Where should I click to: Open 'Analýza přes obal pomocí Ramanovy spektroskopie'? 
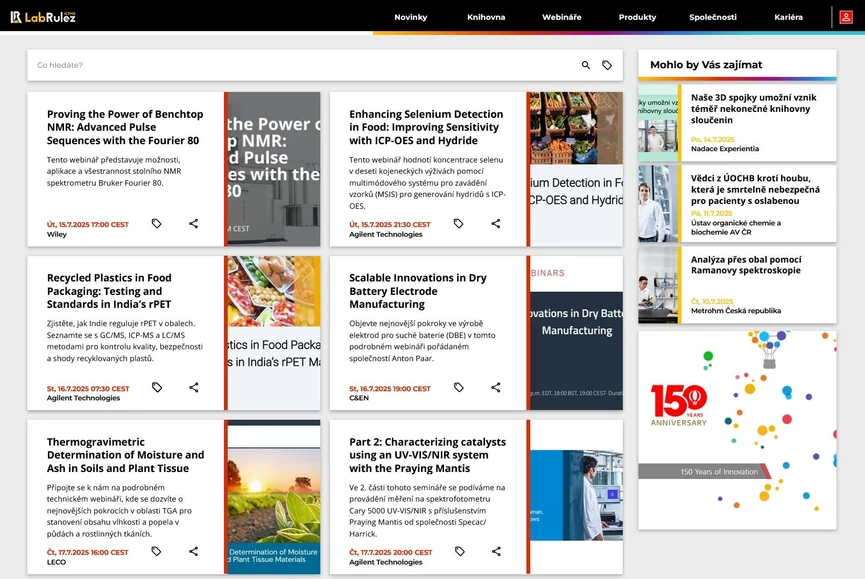[746, 265]
